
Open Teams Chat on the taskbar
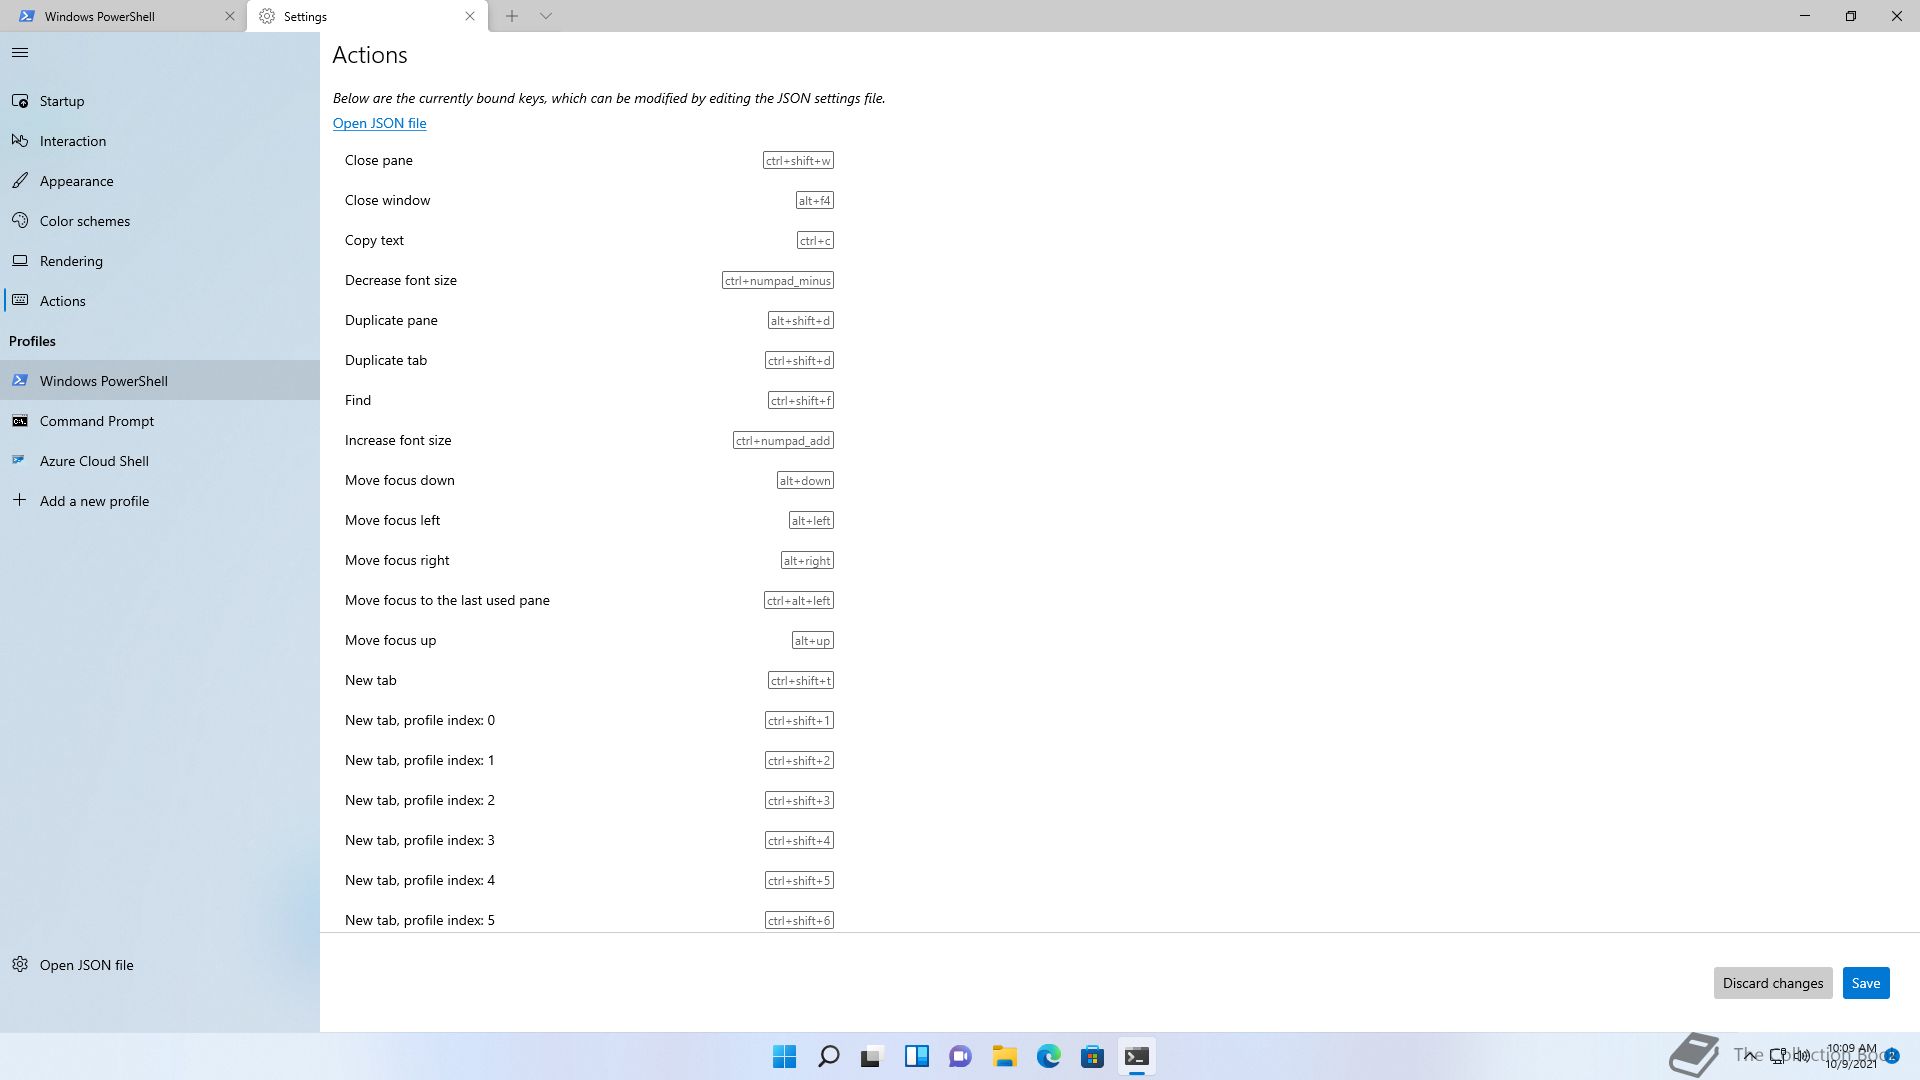point(961,1056)
